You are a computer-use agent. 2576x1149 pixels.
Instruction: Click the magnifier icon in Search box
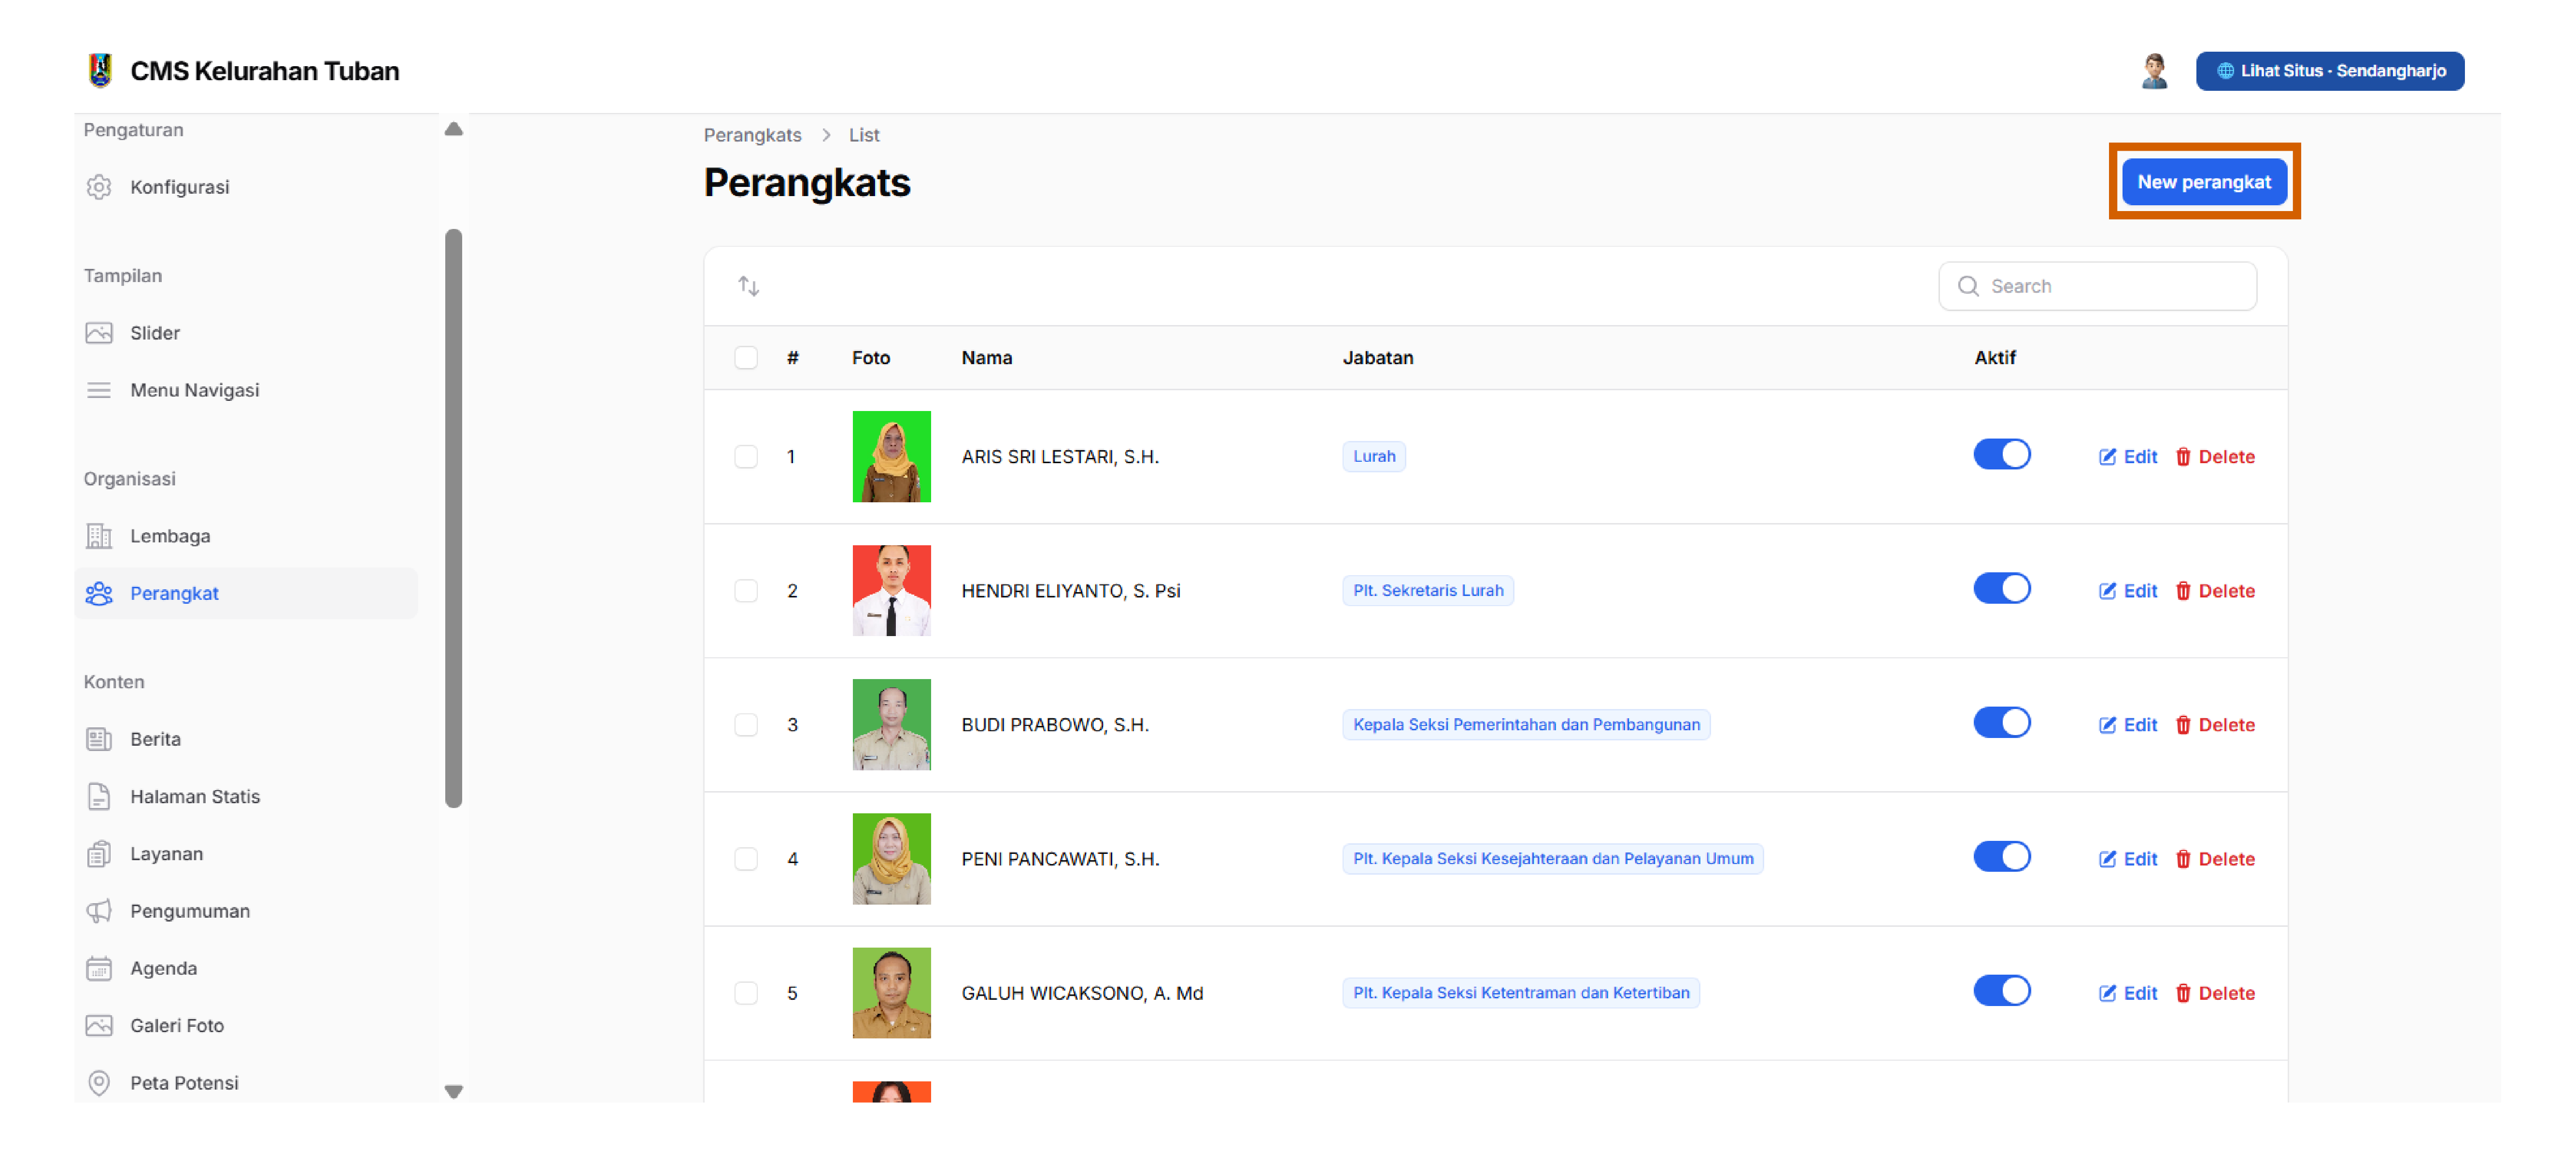1968,286
